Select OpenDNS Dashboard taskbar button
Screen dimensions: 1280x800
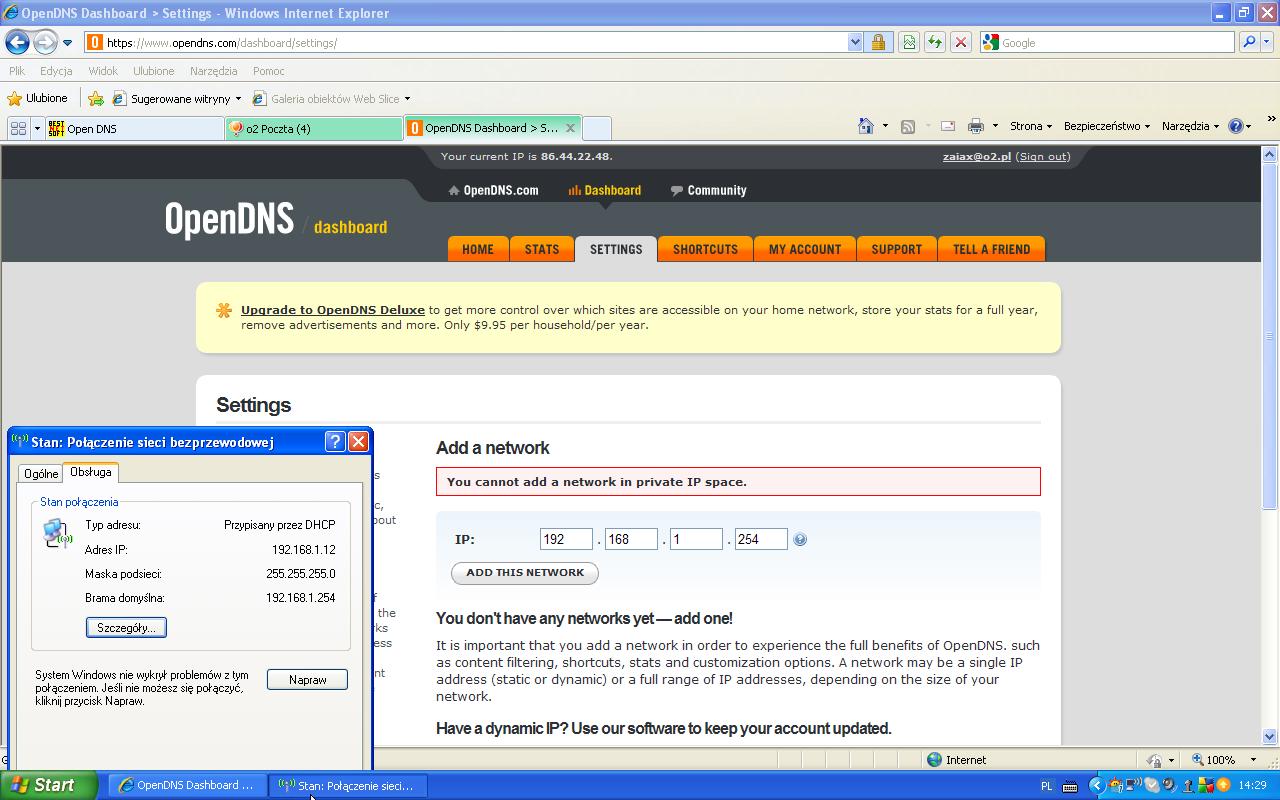tap(187, 785)
